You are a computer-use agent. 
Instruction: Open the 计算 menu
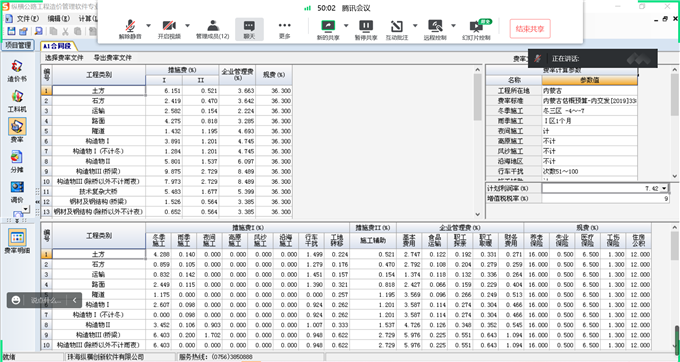point(87,19)
